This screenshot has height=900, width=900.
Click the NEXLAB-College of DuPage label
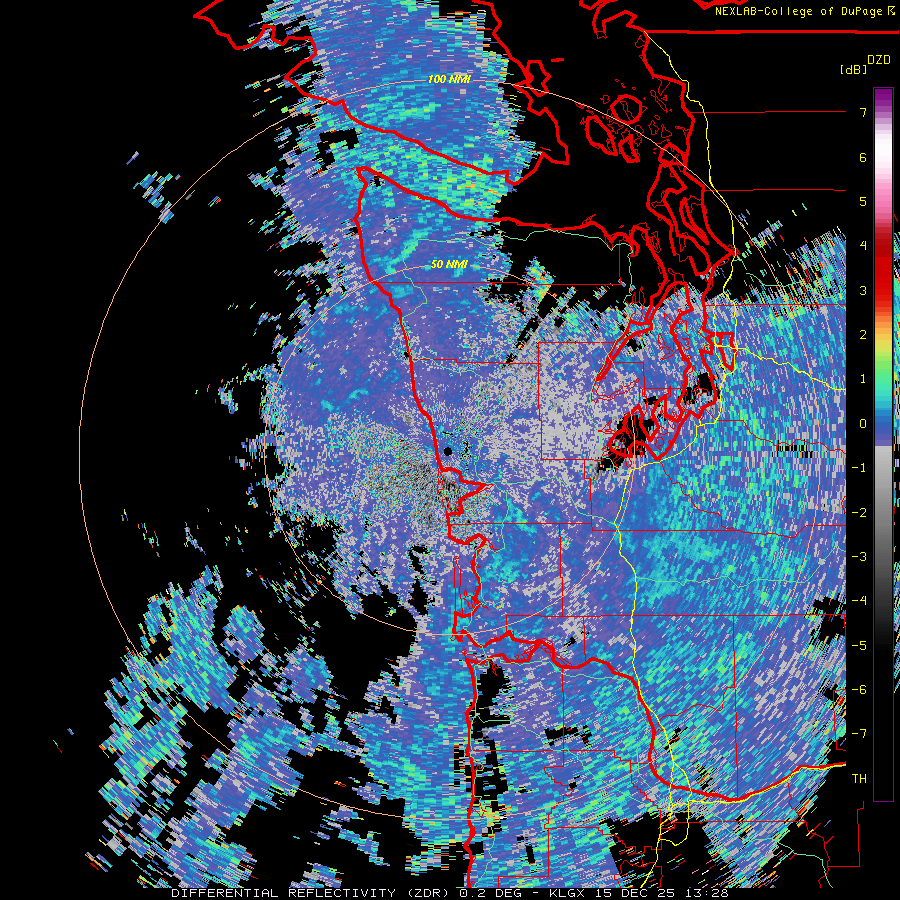pyautogui.click(x=798, y=11)
